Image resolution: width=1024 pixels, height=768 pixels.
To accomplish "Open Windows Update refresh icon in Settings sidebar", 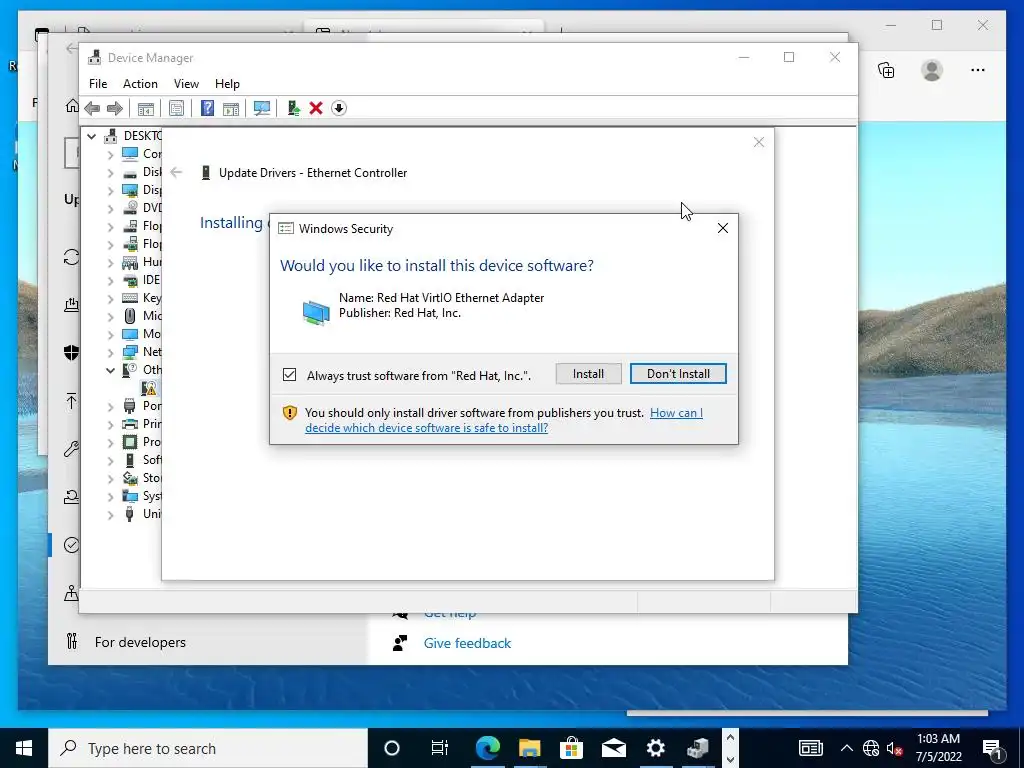I will point(71,257).
